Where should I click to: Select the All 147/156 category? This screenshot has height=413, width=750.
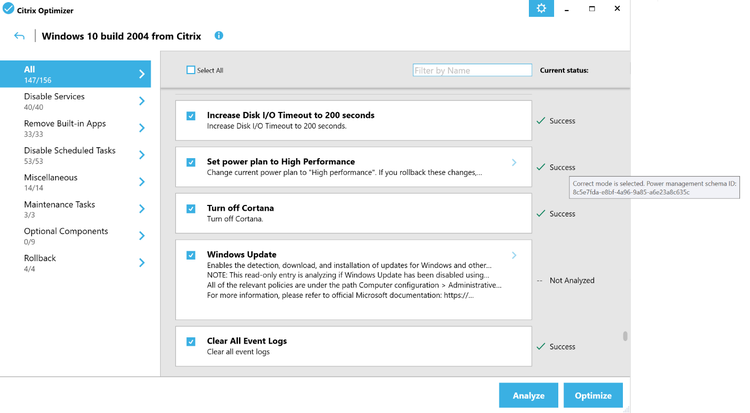click(75, 74)
